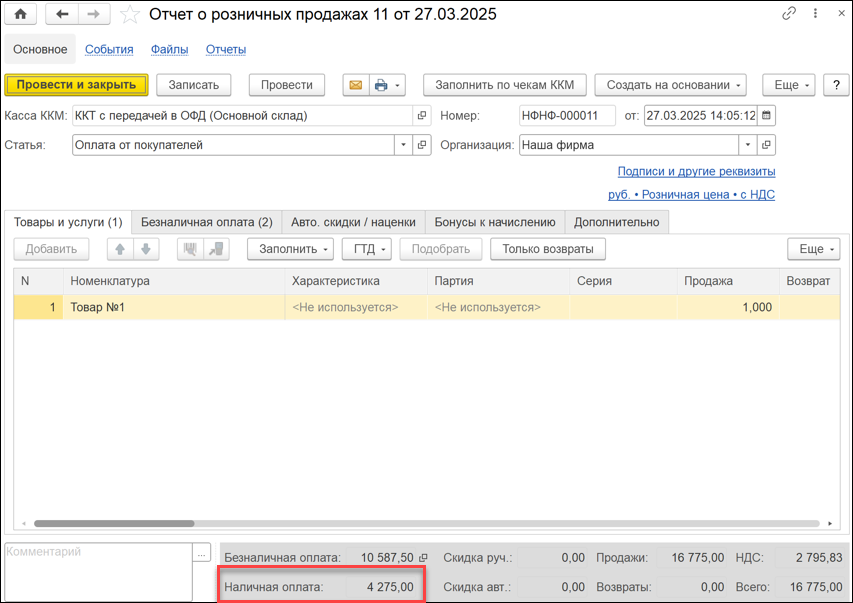Move selected row up with arrow icon
853x603 pixels.
(119, 248)
